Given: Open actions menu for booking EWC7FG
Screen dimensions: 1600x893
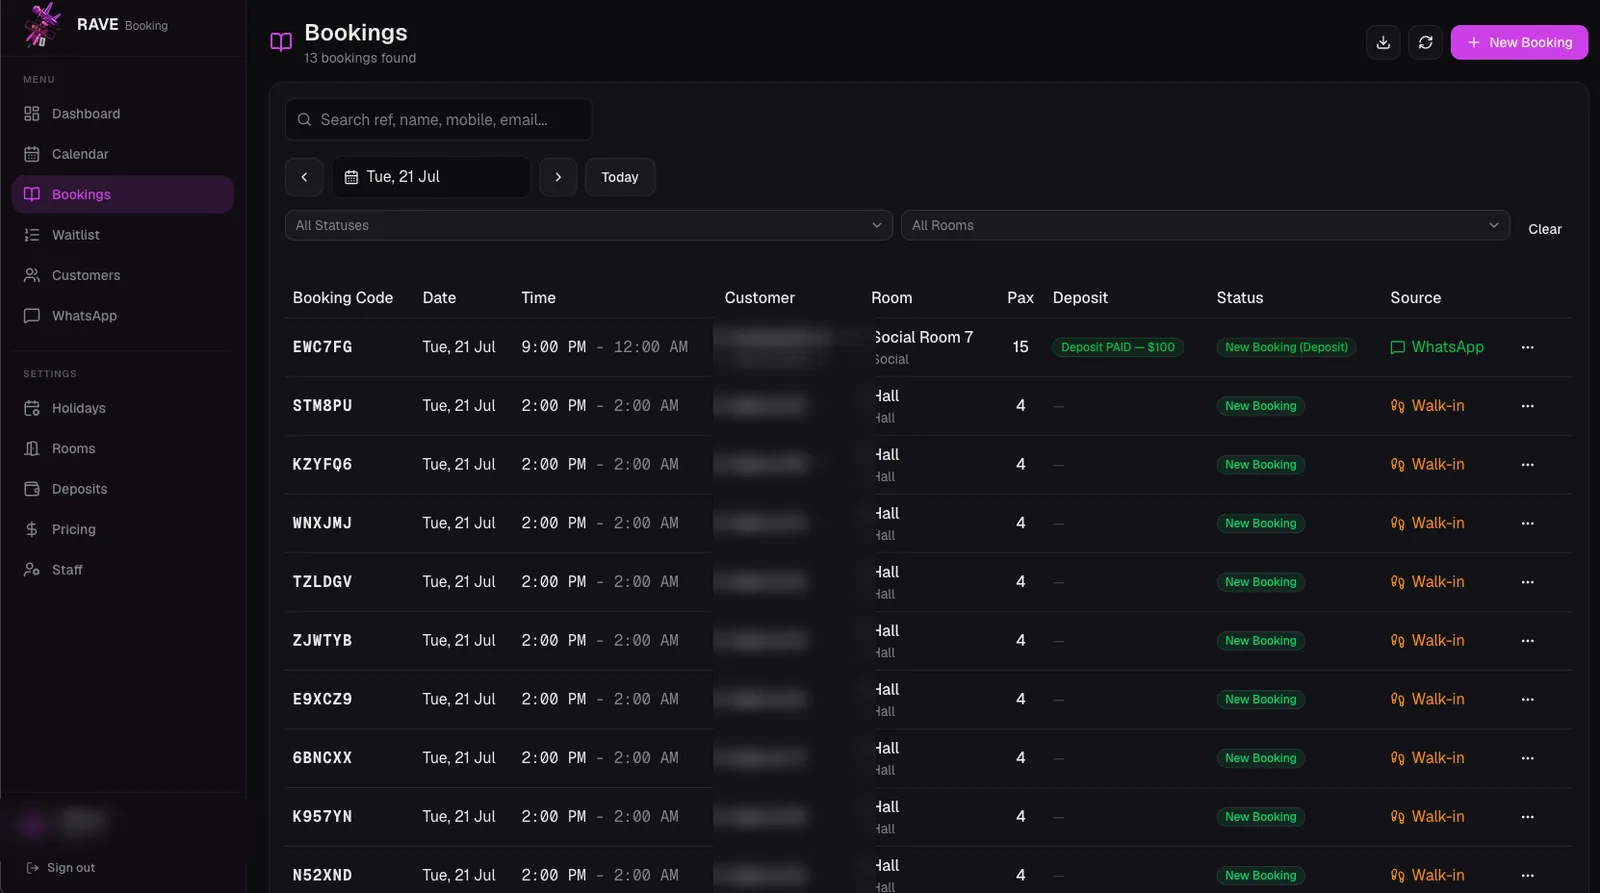Looking at the screenshot, I should [1527, 347].
